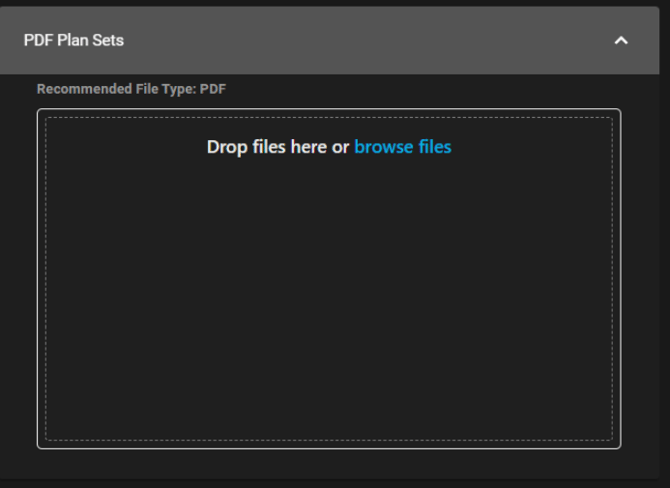Click the browse files link
670x488 pixels.
[x=403, y=147]
